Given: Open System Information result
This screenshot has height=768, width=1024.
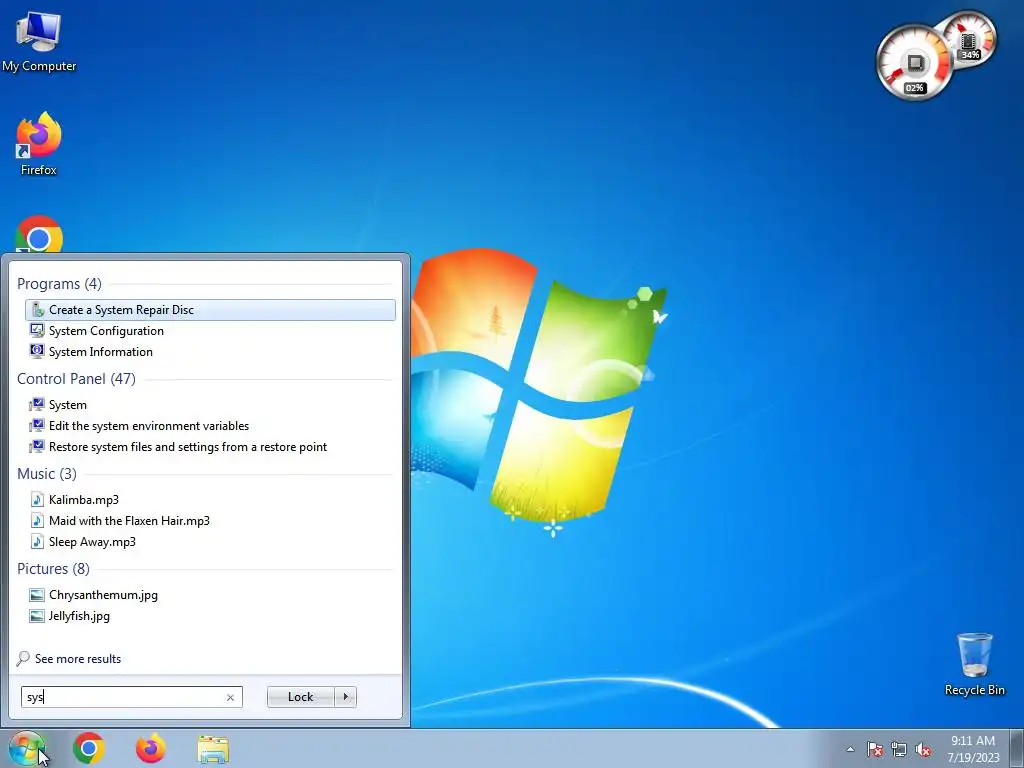Looking at the screenshot, I should click(x=210, y=351).
